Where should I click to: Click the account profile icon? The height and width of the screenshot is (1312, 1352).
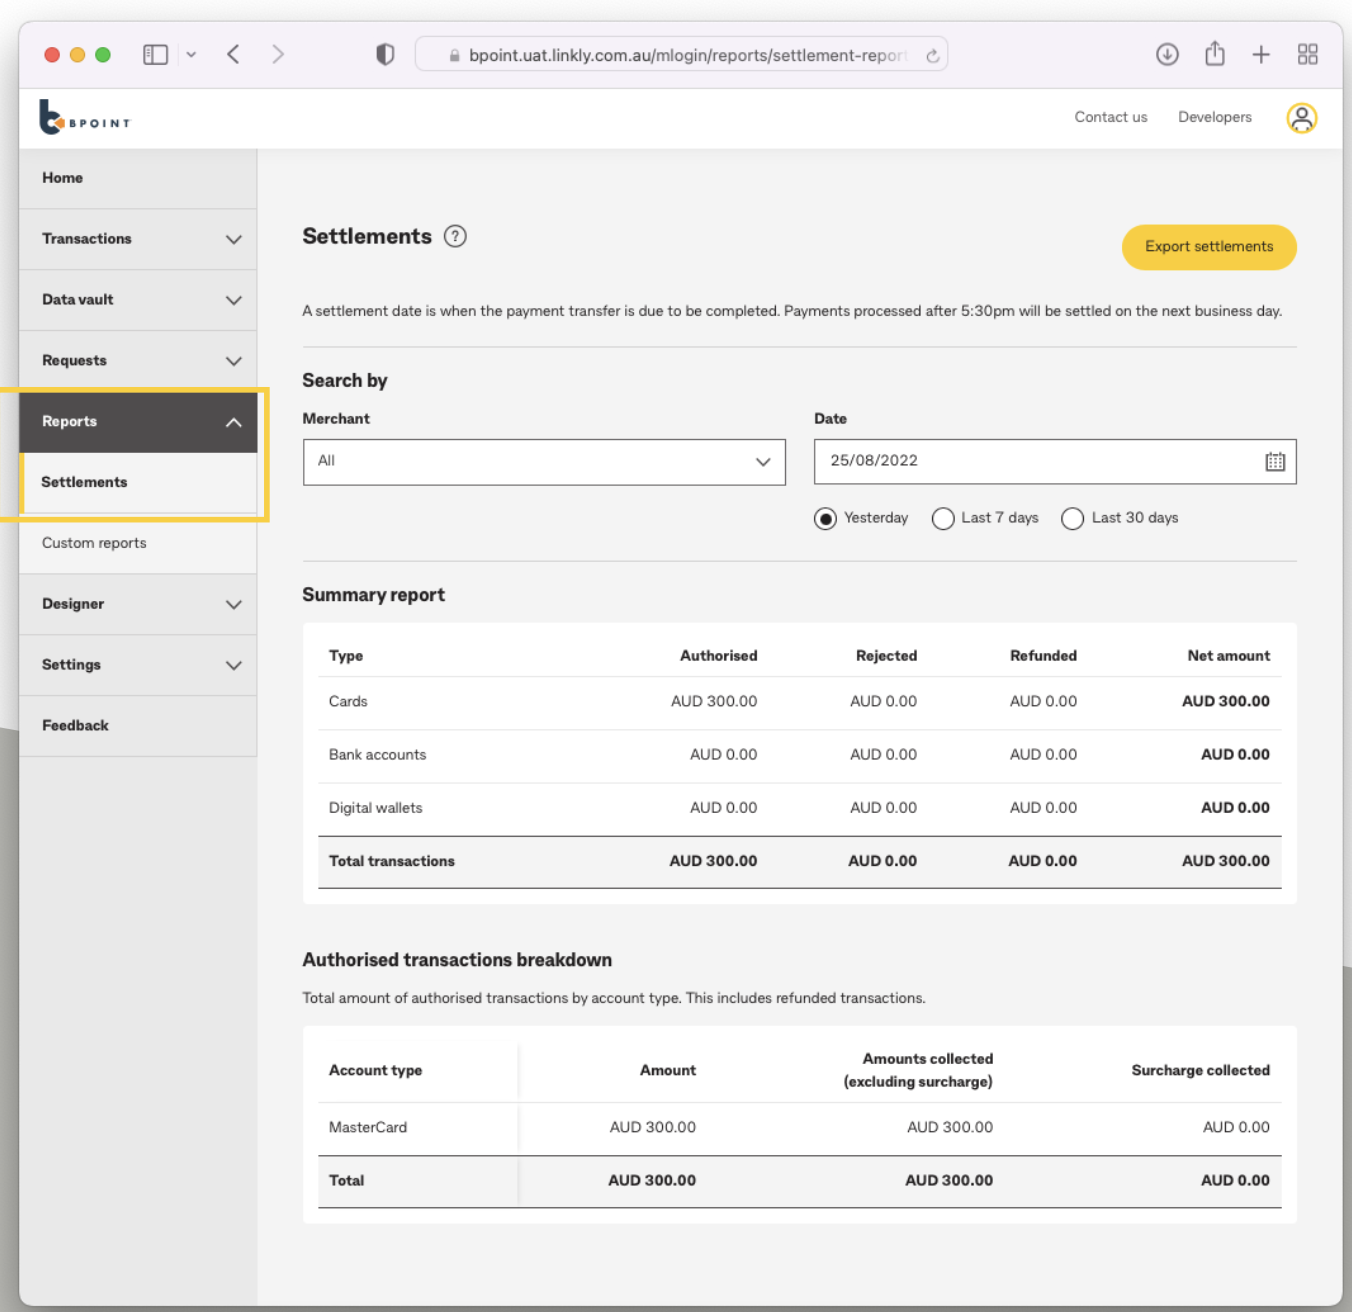pos(1301,118)
